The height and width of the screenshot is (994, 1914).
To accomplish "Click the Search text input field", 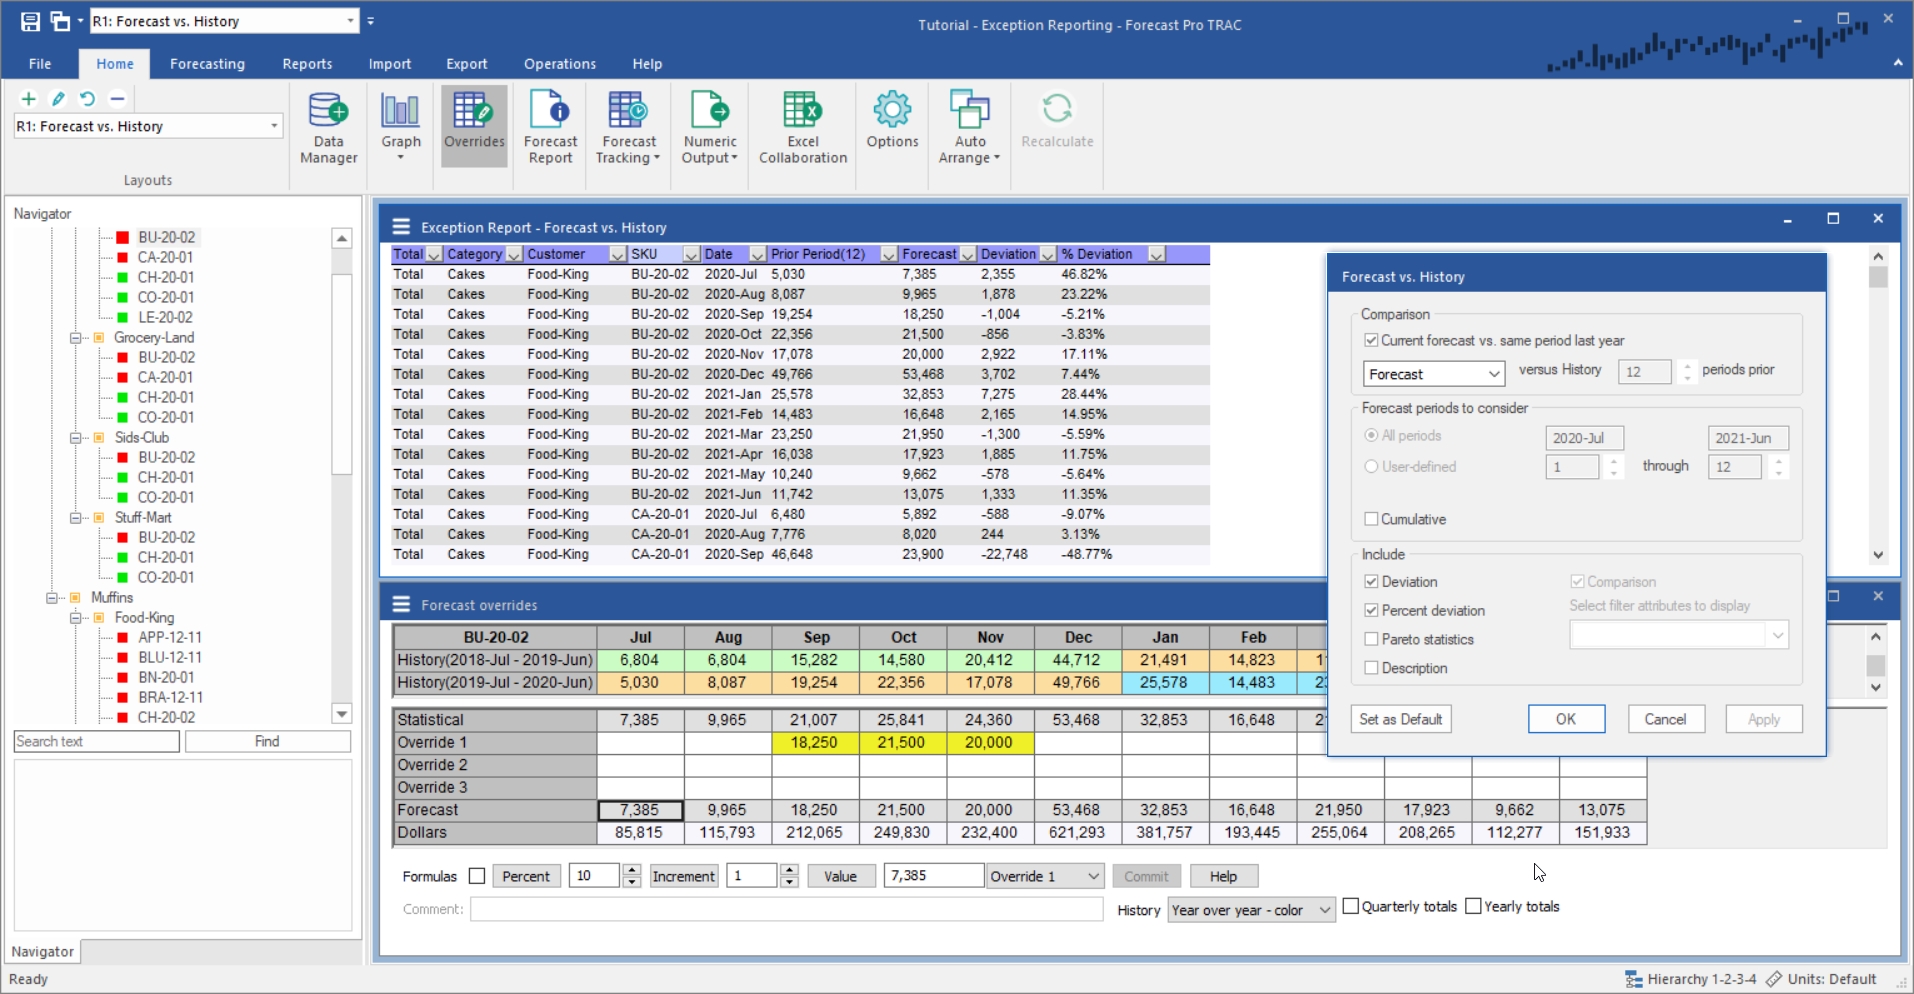I will [x=97, y=741].
